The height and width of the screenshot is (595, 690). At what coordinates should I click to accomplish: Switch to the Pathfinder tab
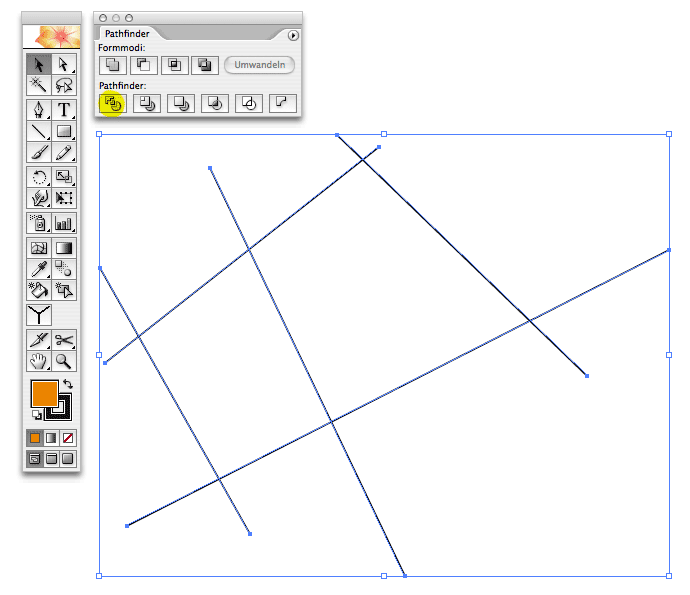[127, 33]
